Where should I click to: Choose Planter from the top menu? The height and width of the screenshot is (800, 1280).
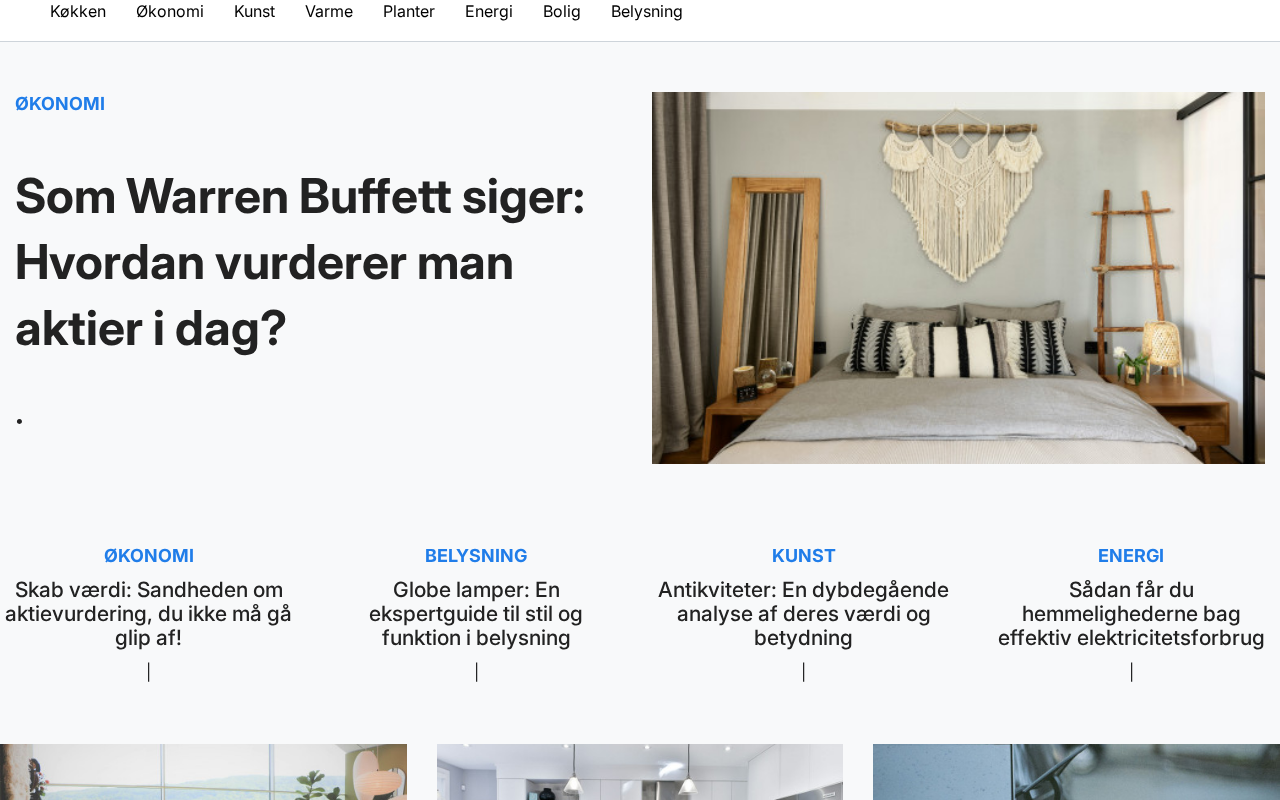point(409,12)
